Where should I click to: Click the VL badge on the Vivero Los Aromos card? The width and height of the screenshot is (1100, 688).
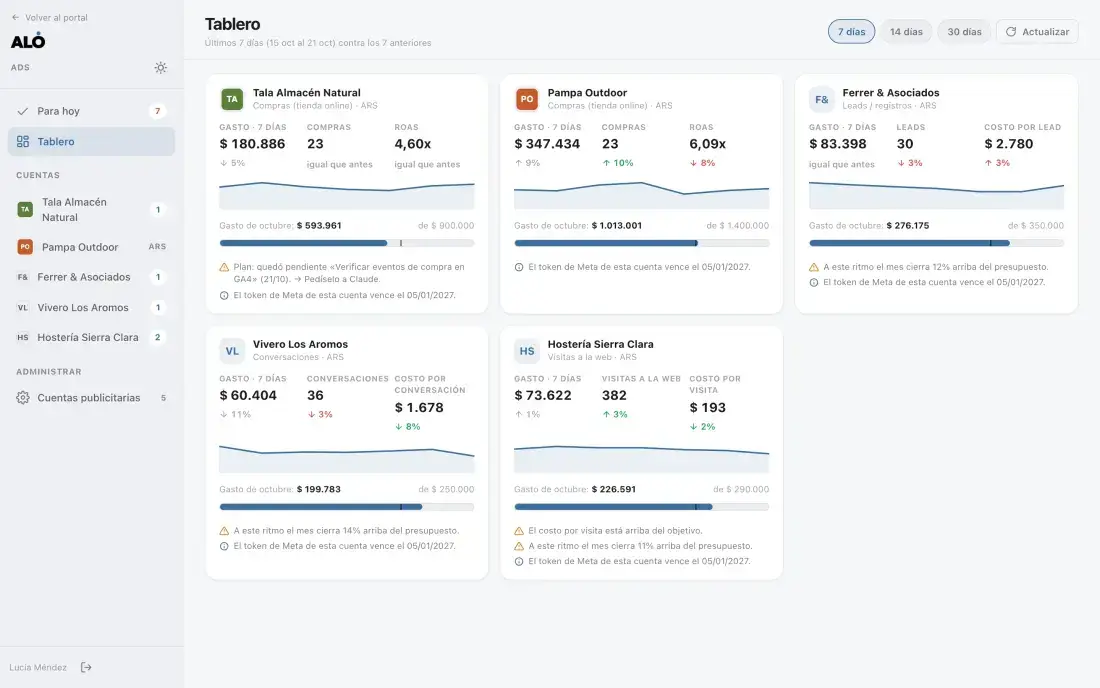coord(232,351)
